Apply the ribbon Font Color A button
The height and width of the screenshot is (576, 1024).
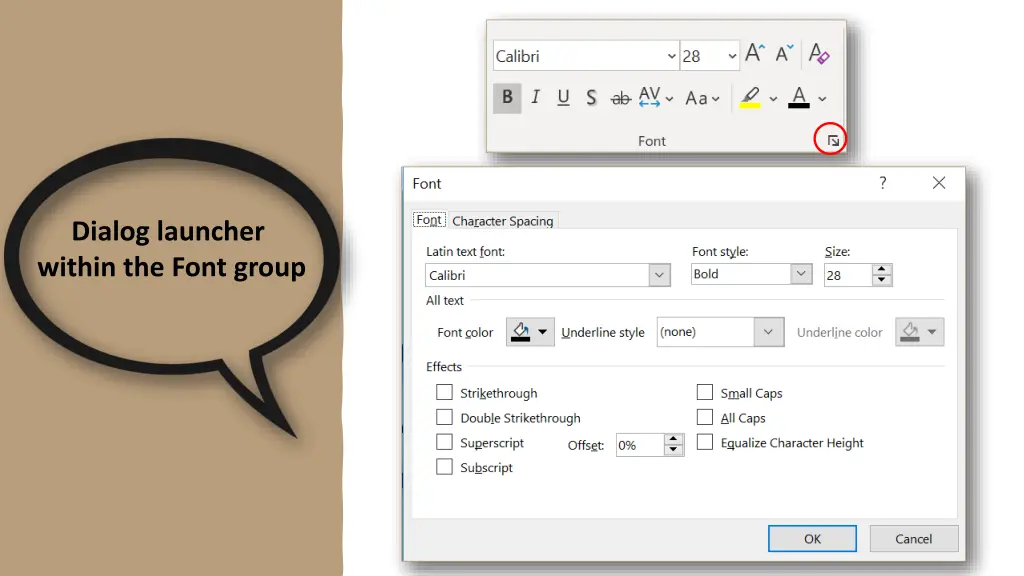pyautogui.click(x=799, y=98)
